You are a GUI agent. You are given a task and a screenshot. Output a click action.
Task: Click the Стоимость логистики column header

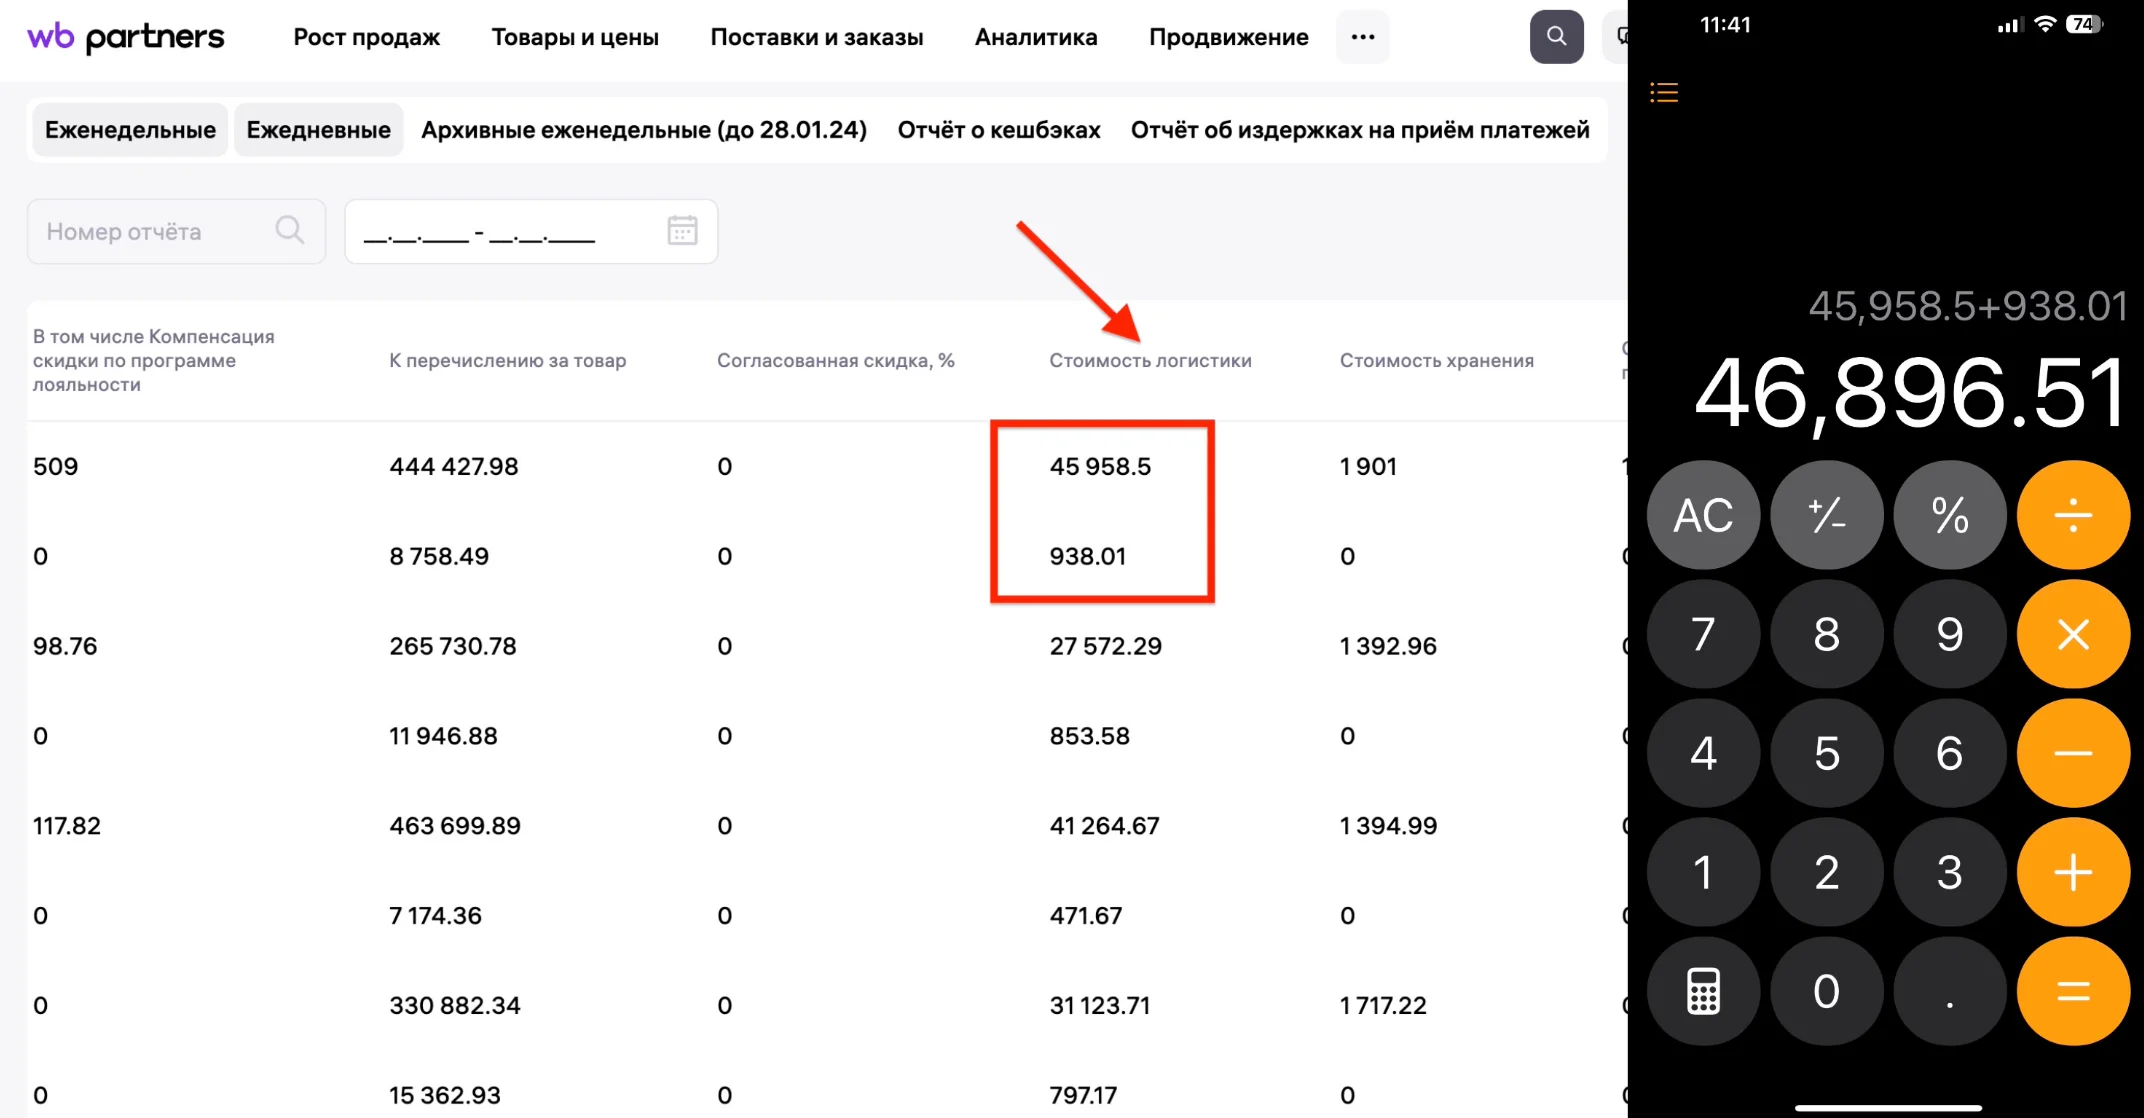(1150, 360)
